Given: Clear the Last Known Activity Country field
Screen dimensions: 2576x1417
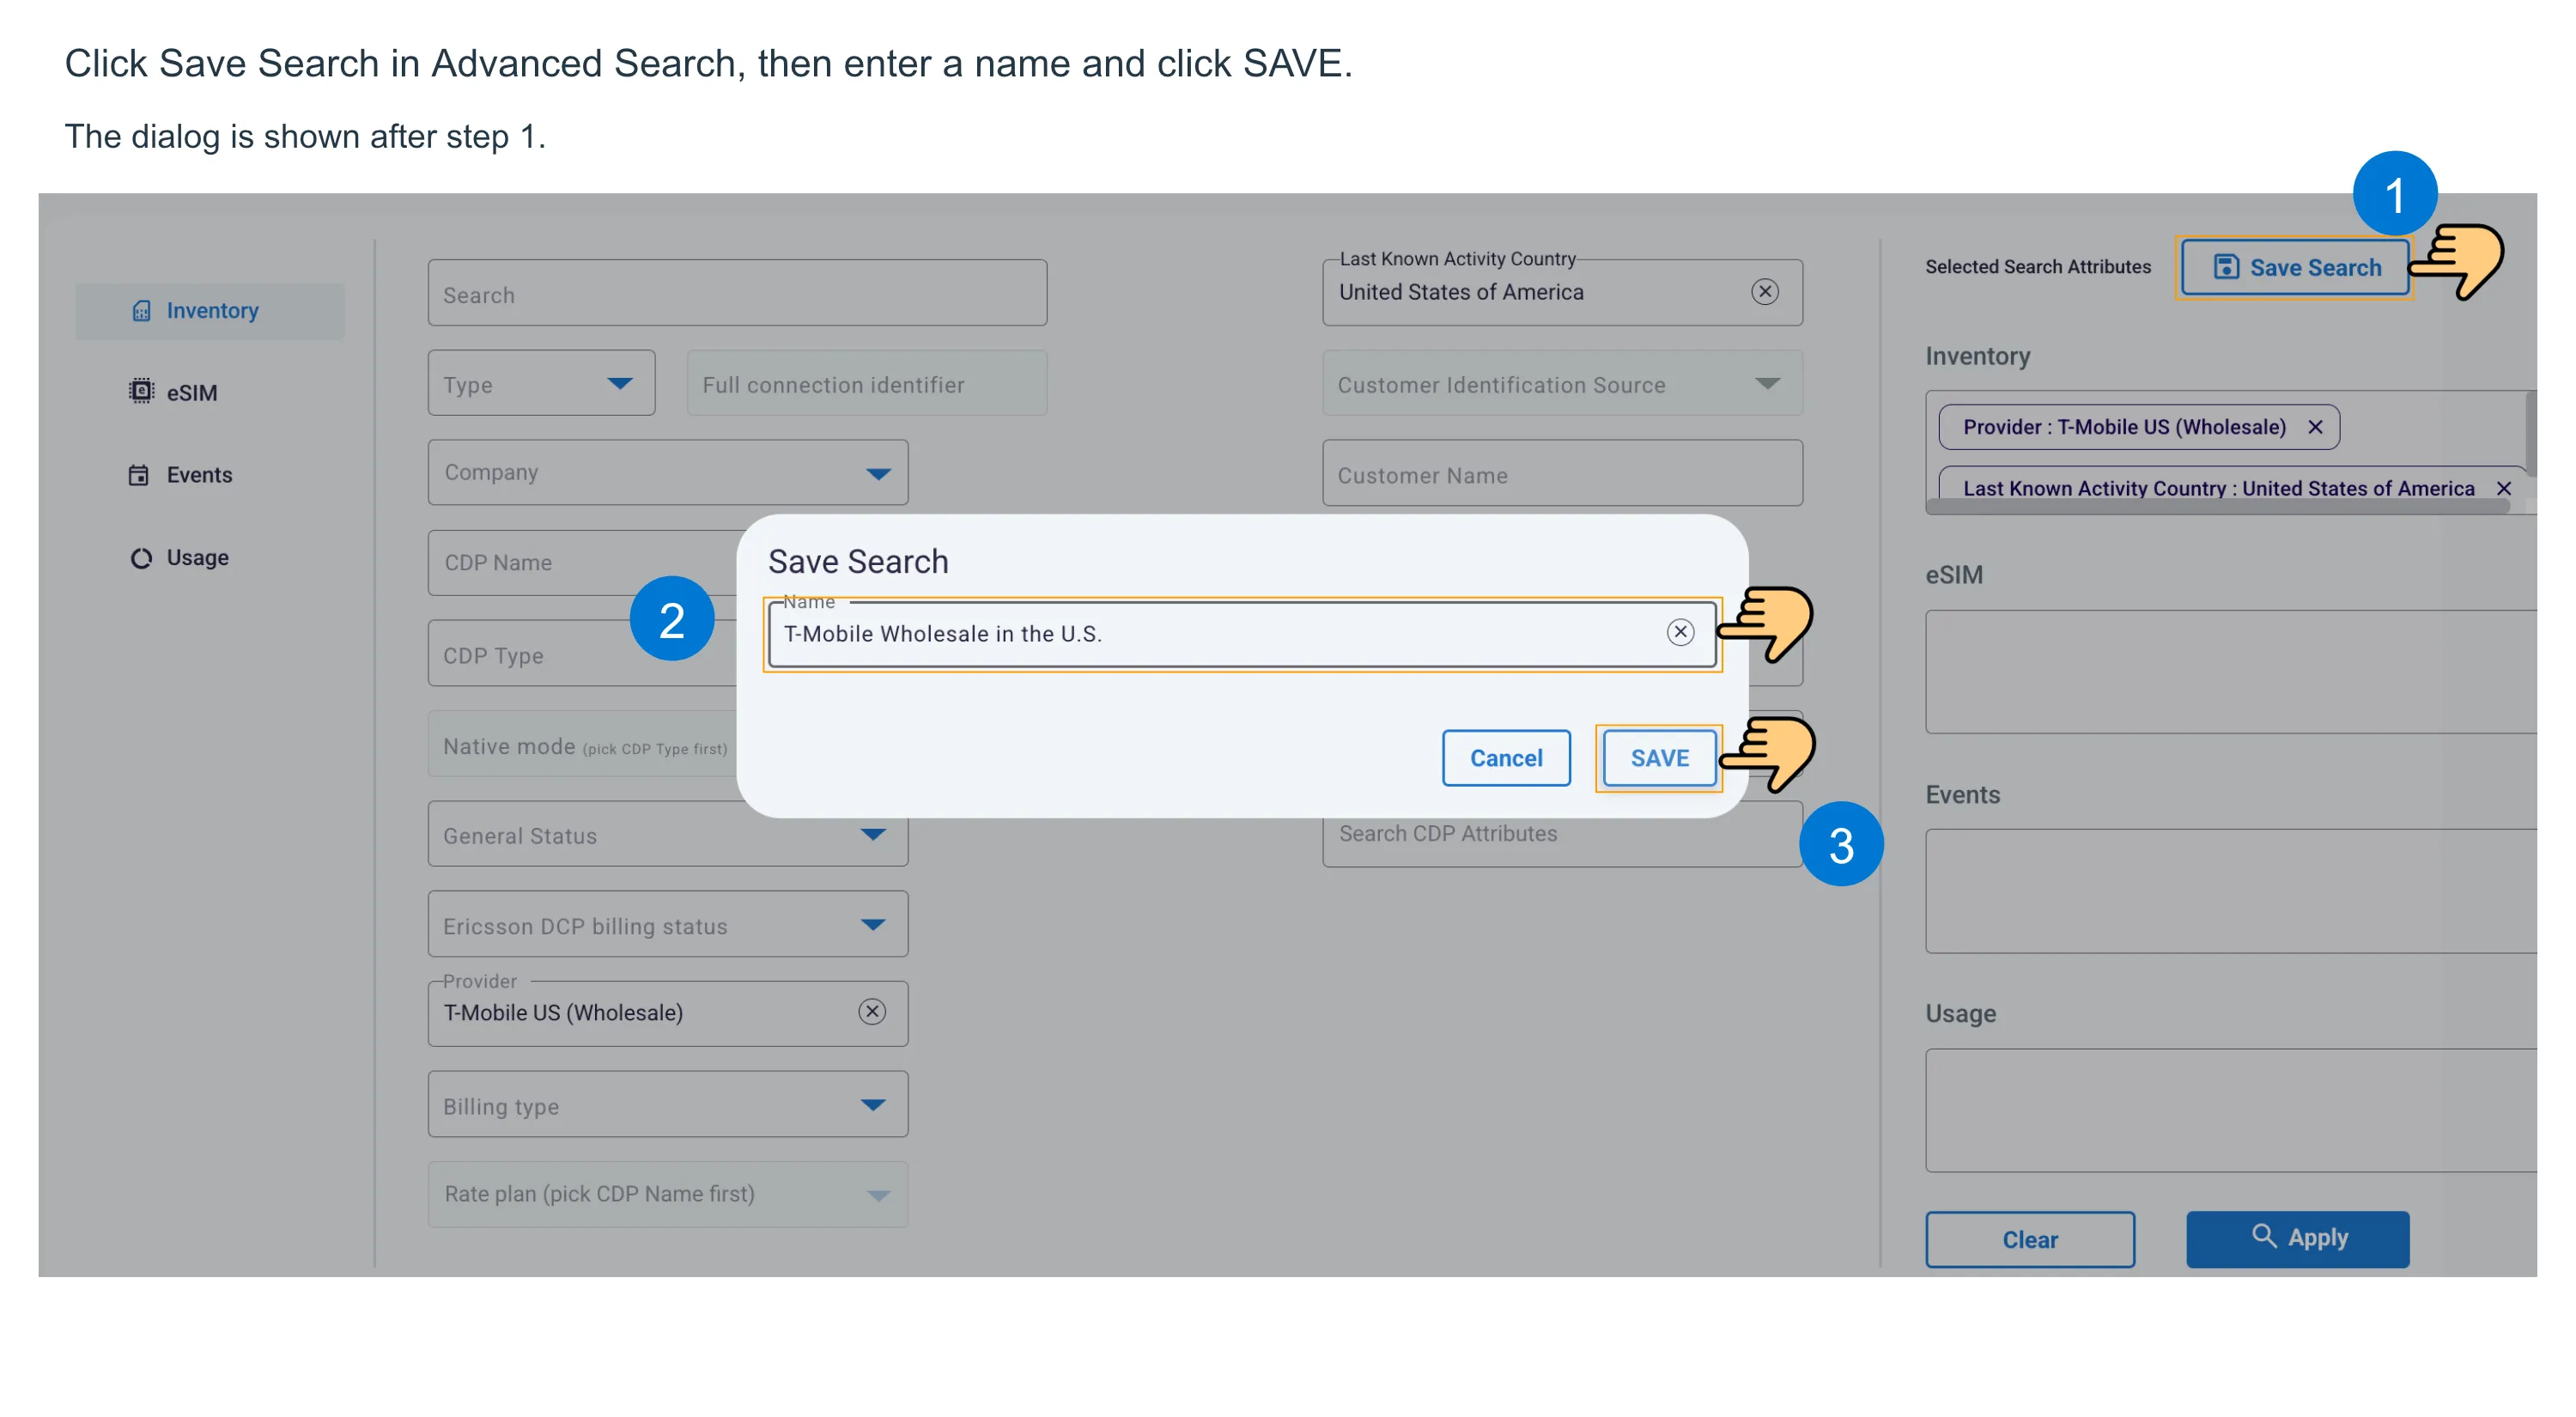Looking at the screenshot, I should point(1764,292).
